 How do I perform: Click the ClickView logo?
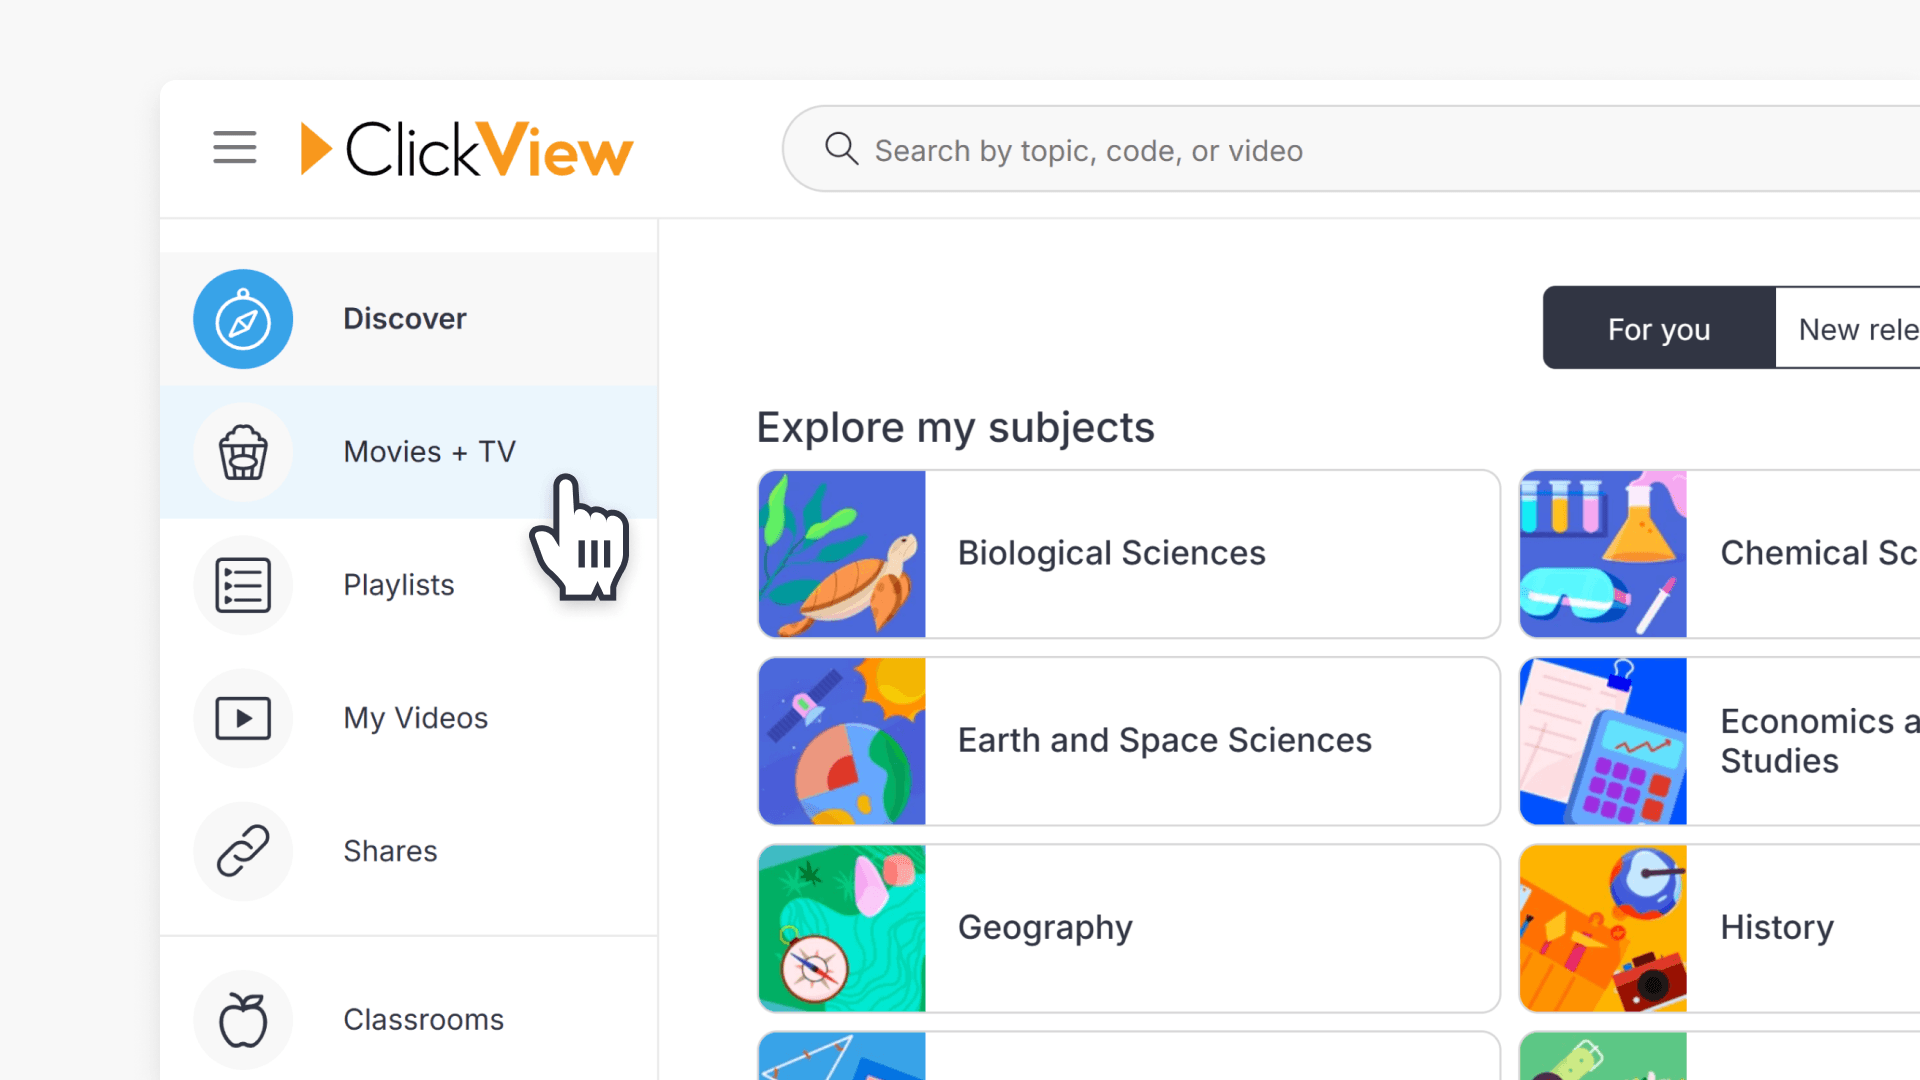[x=466, y=148]
